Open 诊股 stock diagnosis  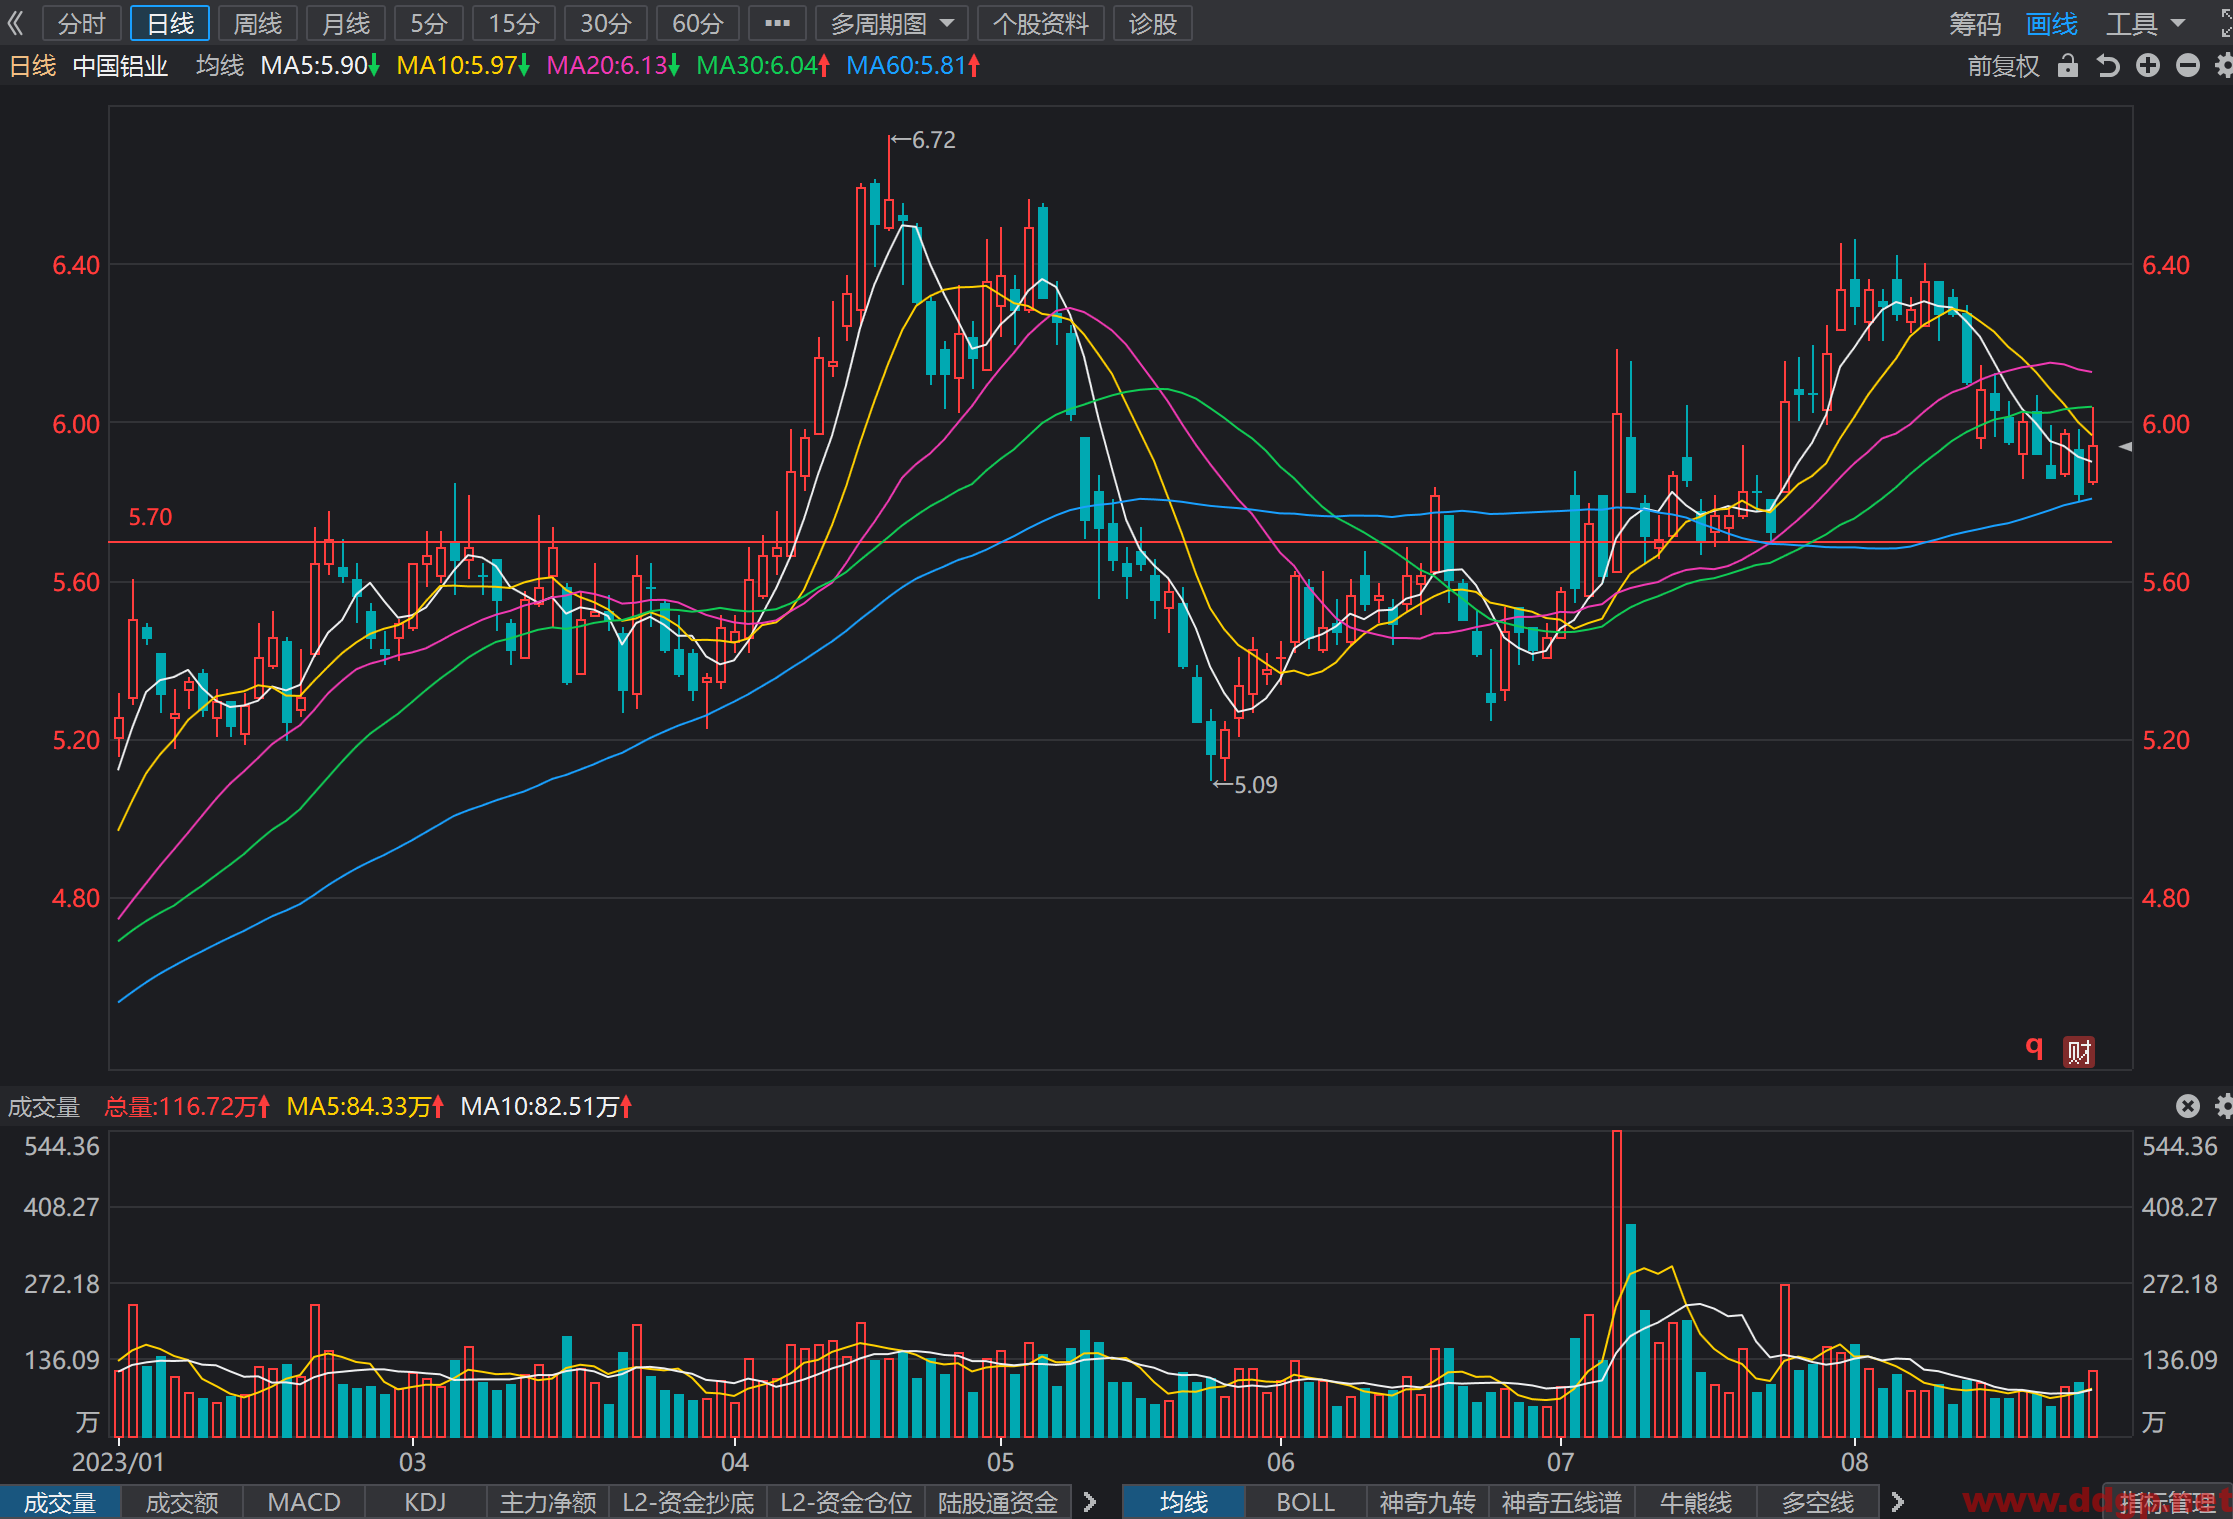(1153, 23)
